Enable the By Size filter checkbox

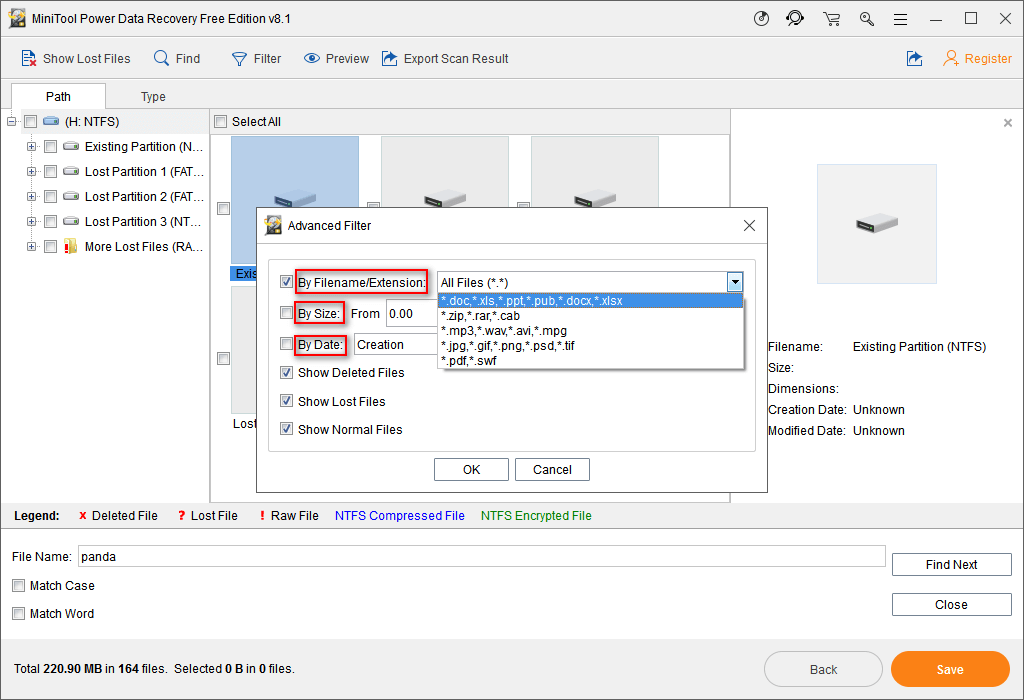(287, 313)
